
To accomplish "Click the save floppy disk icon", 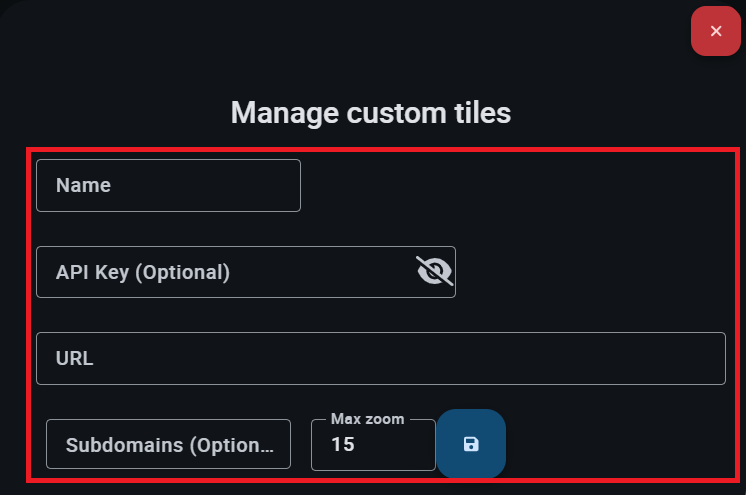I will click(471, 444).
